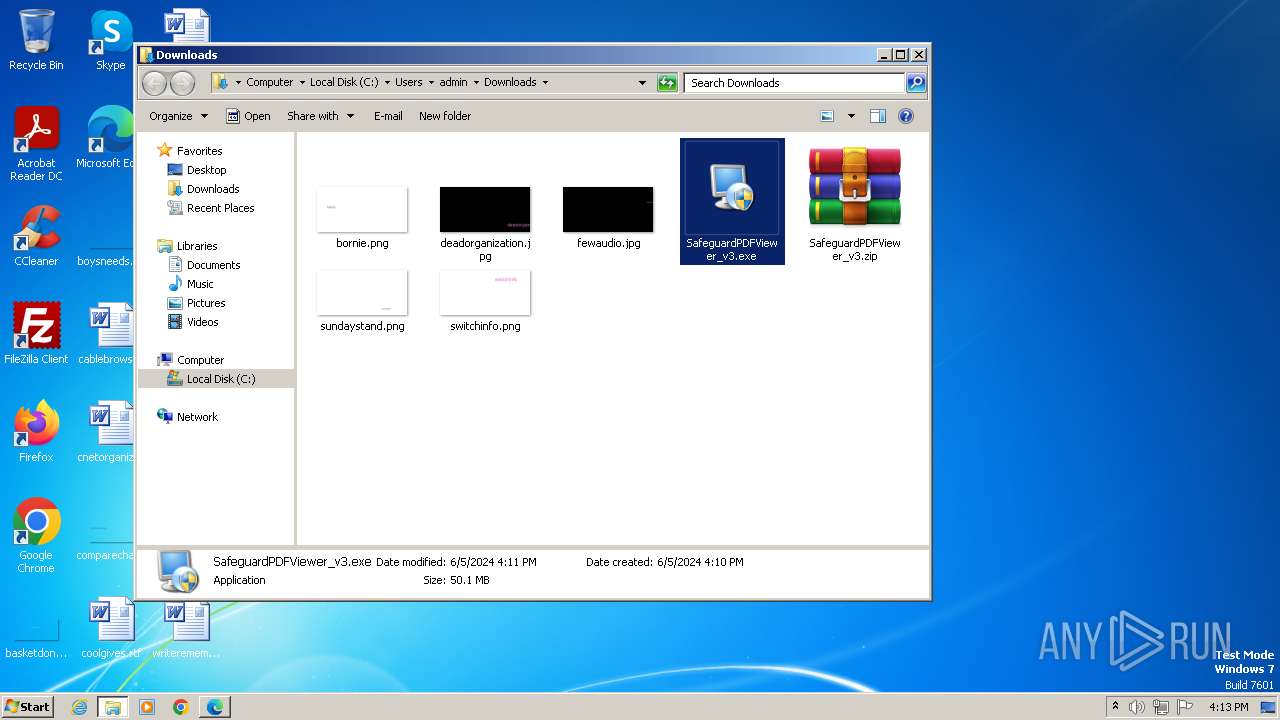Open Chrome from the taskbar
This screenshot has height=720, width=1280.
pos(181,707)
